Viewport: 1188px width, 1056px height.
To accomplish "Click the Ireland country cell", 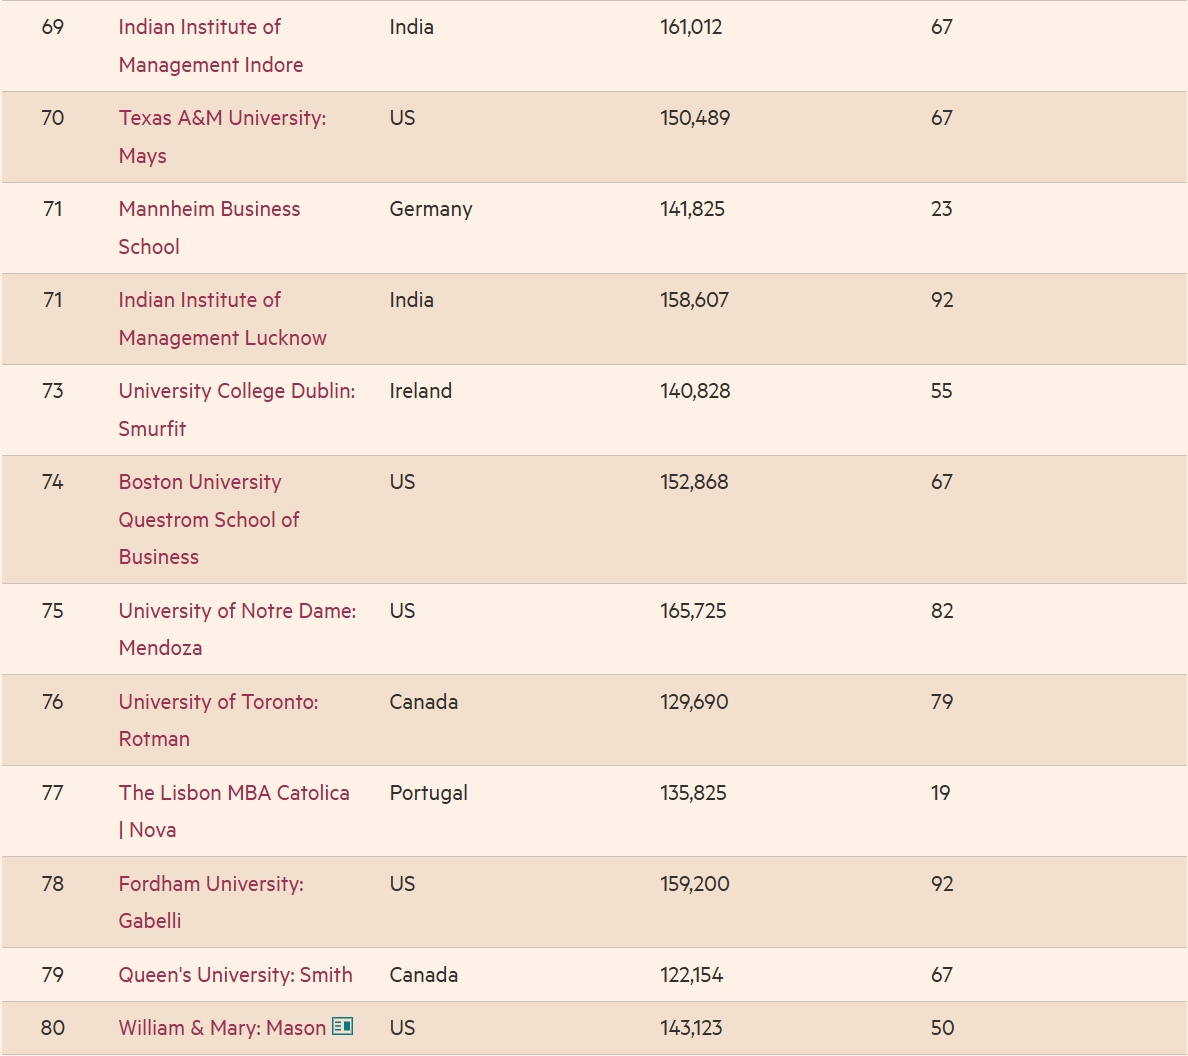I will click(420, 391).
